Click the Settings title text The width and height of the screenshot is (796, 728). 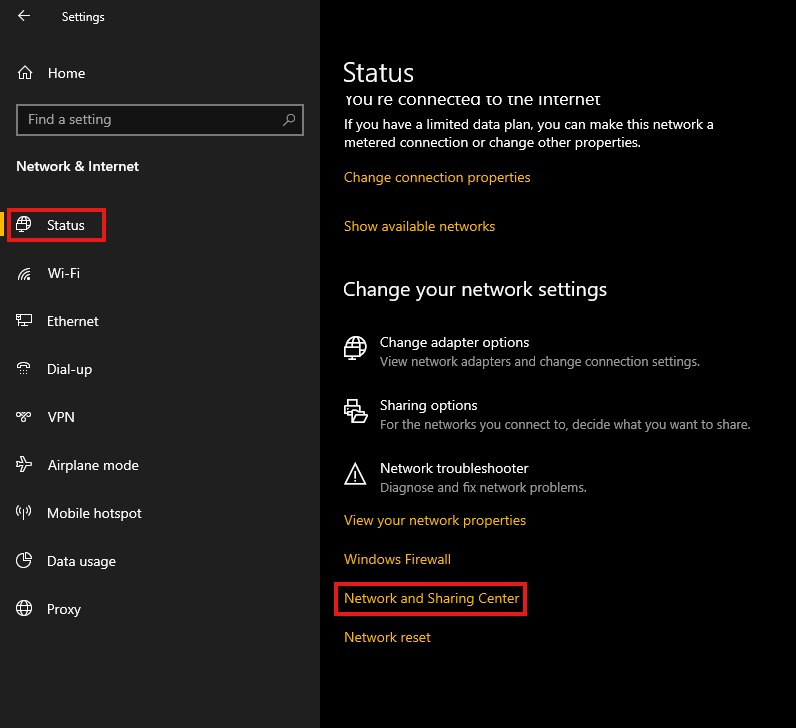click(x=83, y=17)
